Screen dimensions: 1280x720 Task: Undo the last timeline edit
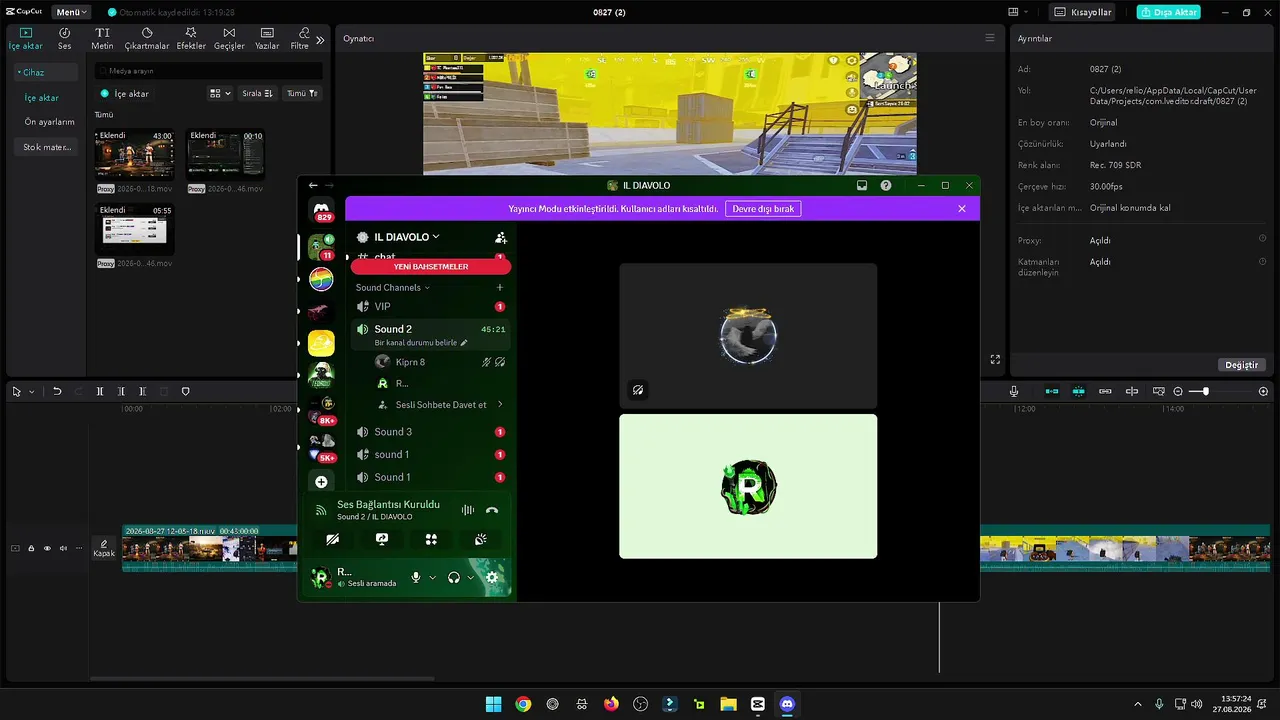tap(57, 391)
